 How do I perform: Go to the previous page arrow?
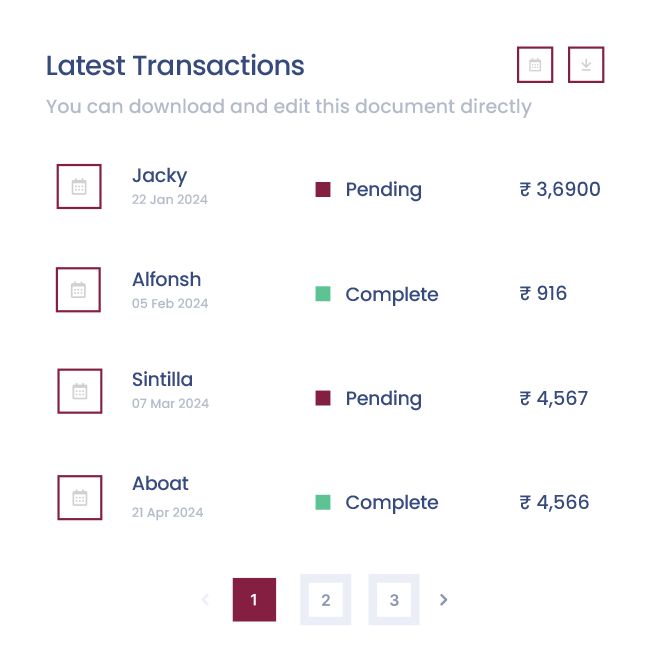205,600
